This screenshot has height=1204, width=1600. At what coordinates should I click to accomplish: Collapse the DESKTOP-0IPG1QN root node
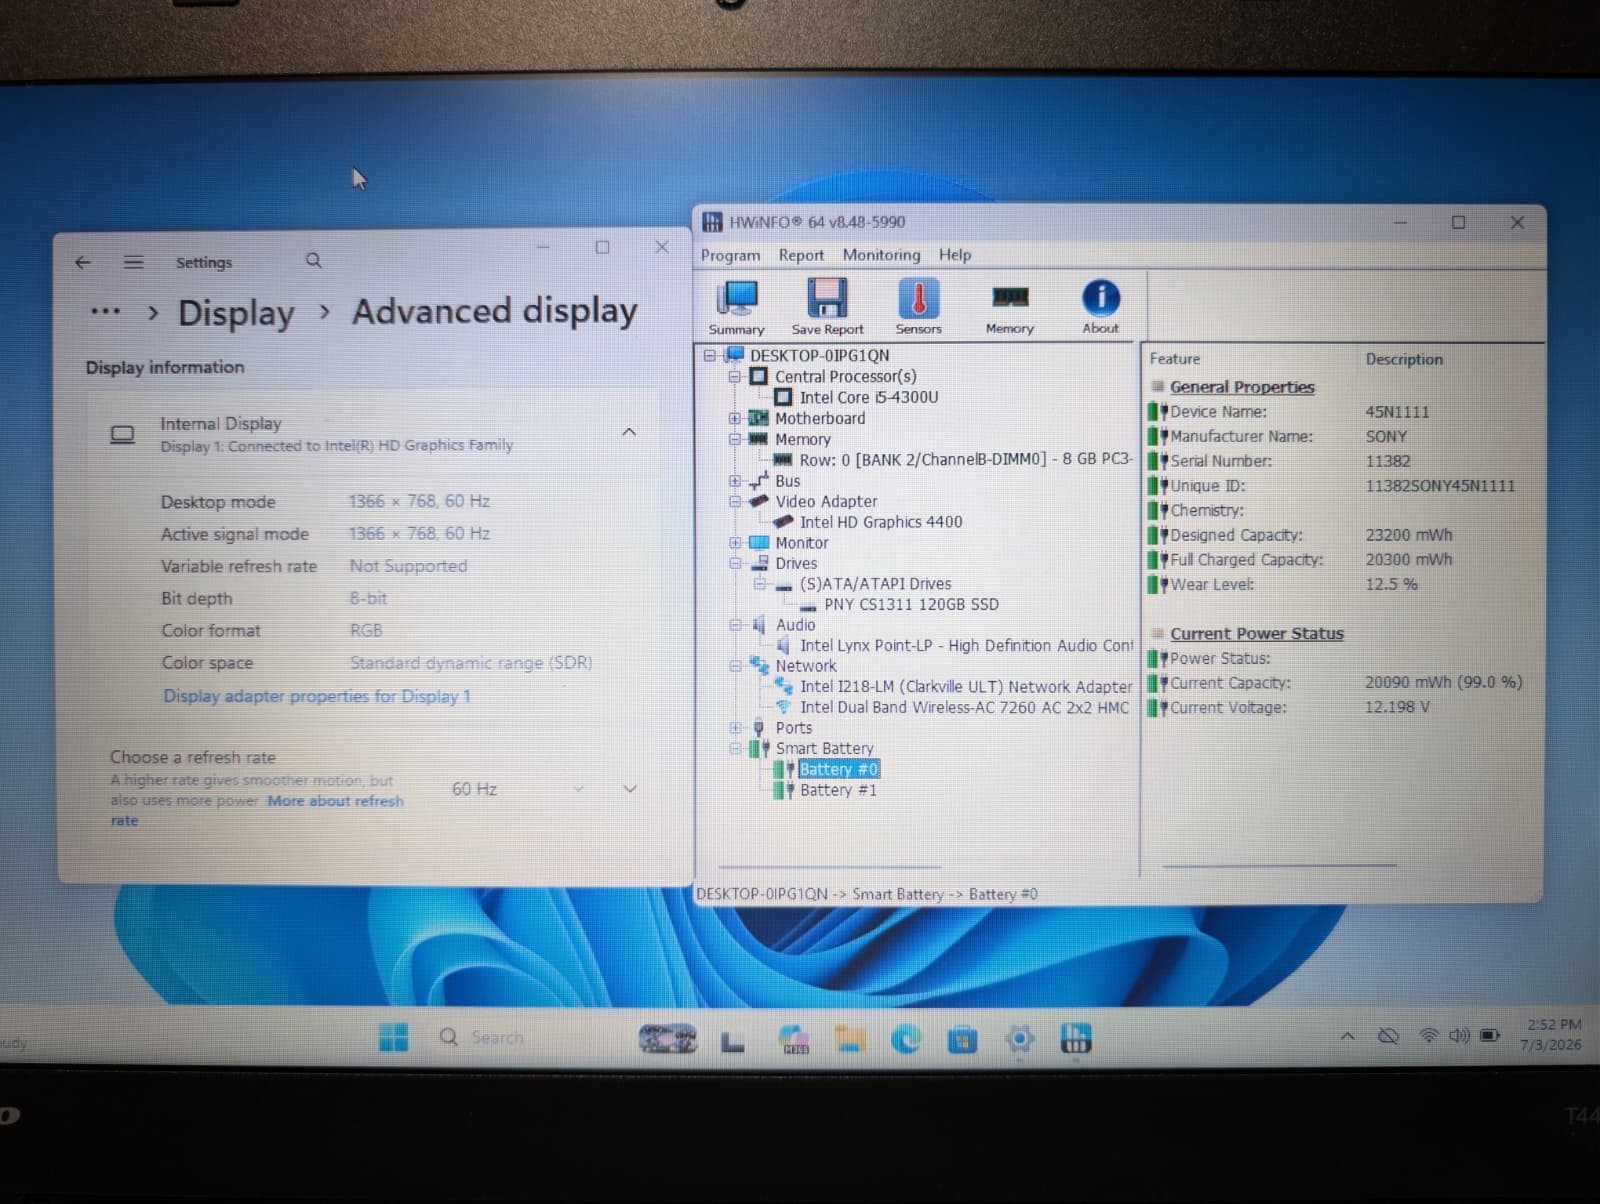coord(710,355)
